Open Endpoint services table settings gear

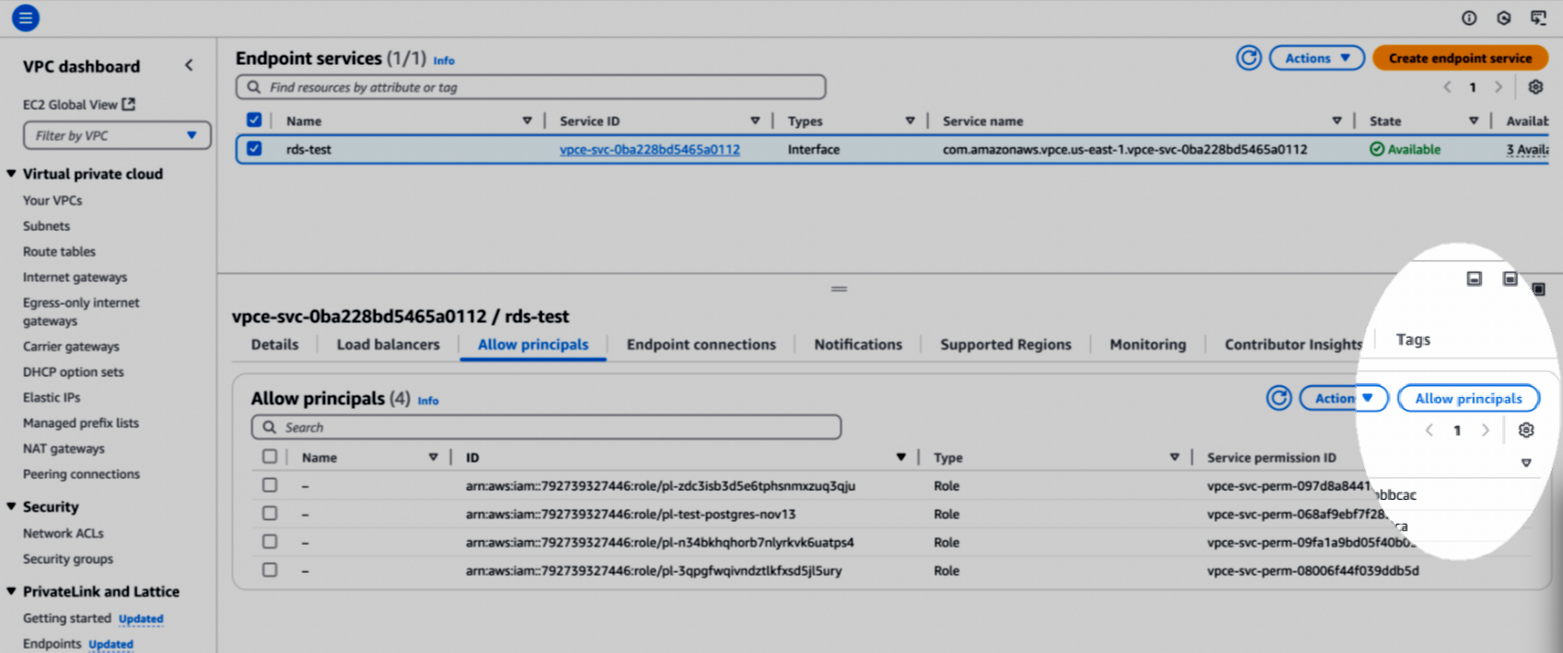pos(1535,87)
